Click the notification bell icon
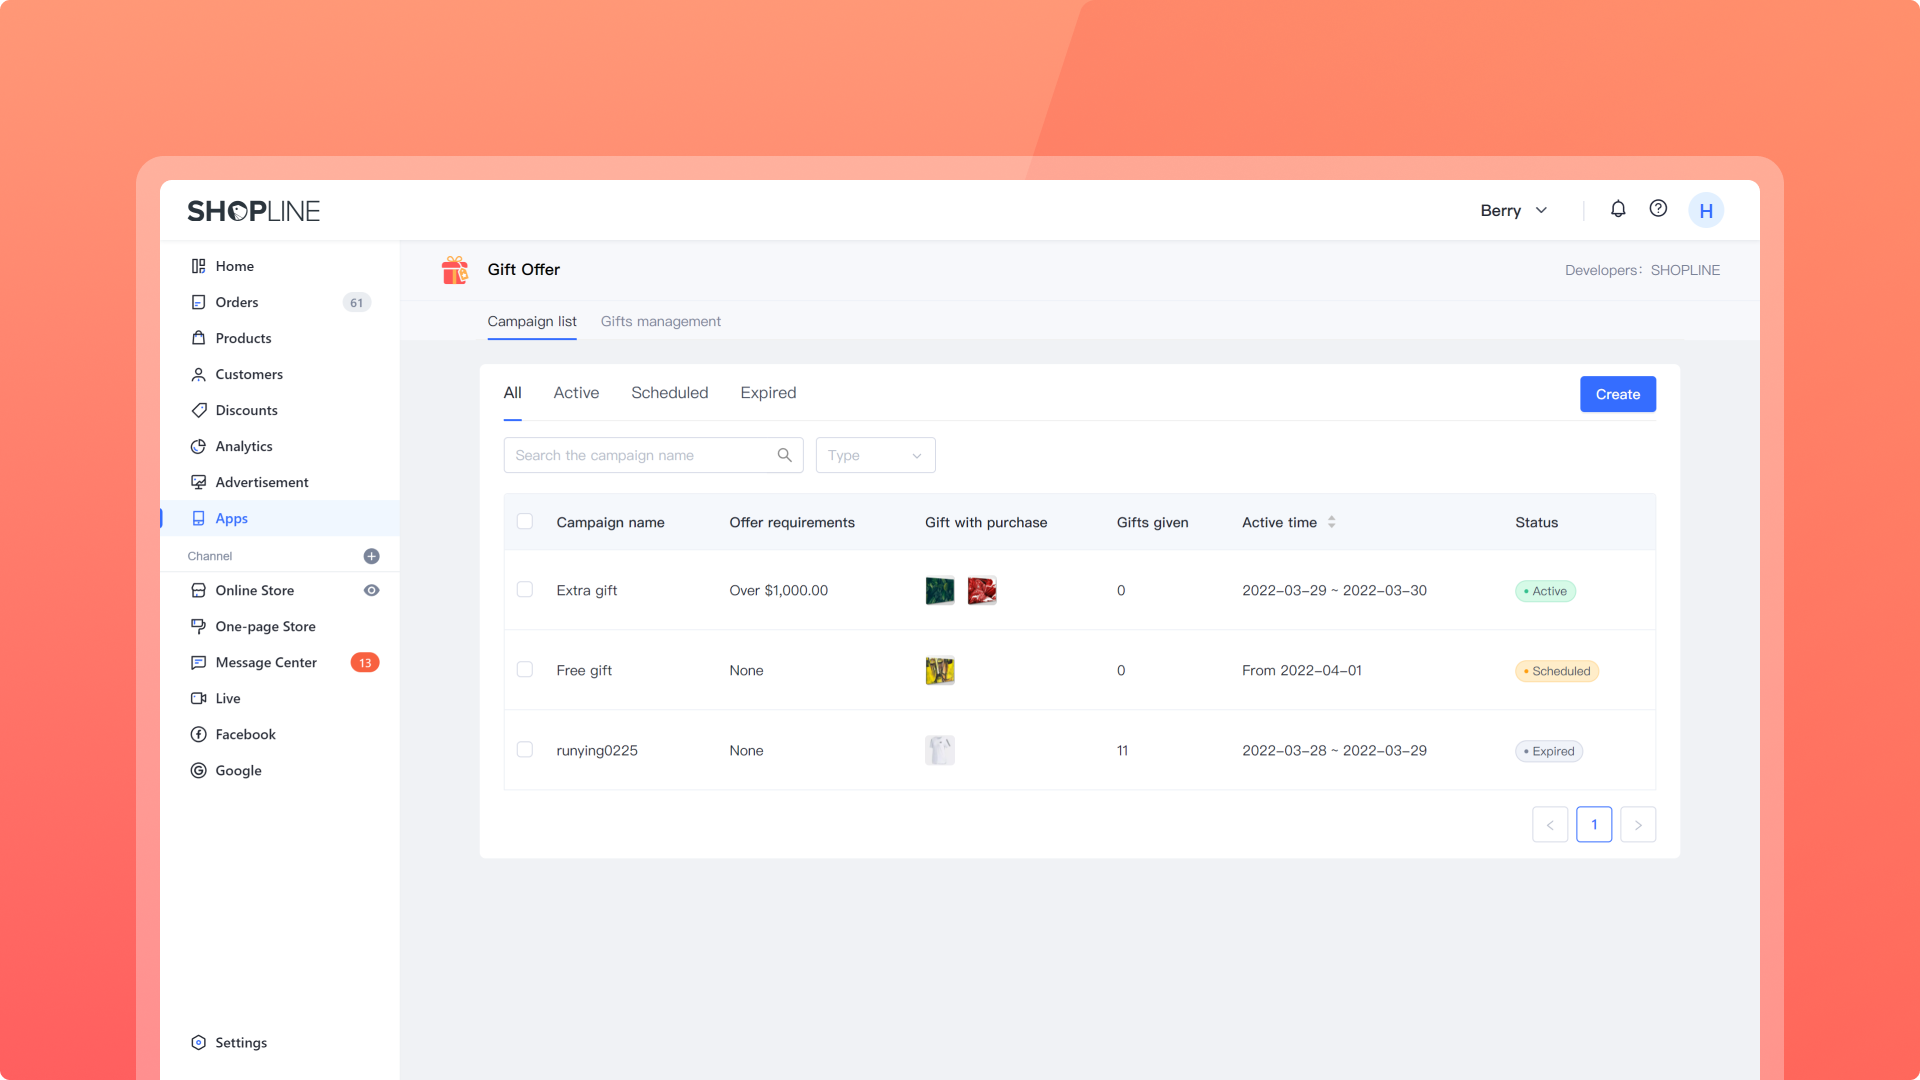The width and height of the screenshot is (1920, 1080). pos(1618,209)
